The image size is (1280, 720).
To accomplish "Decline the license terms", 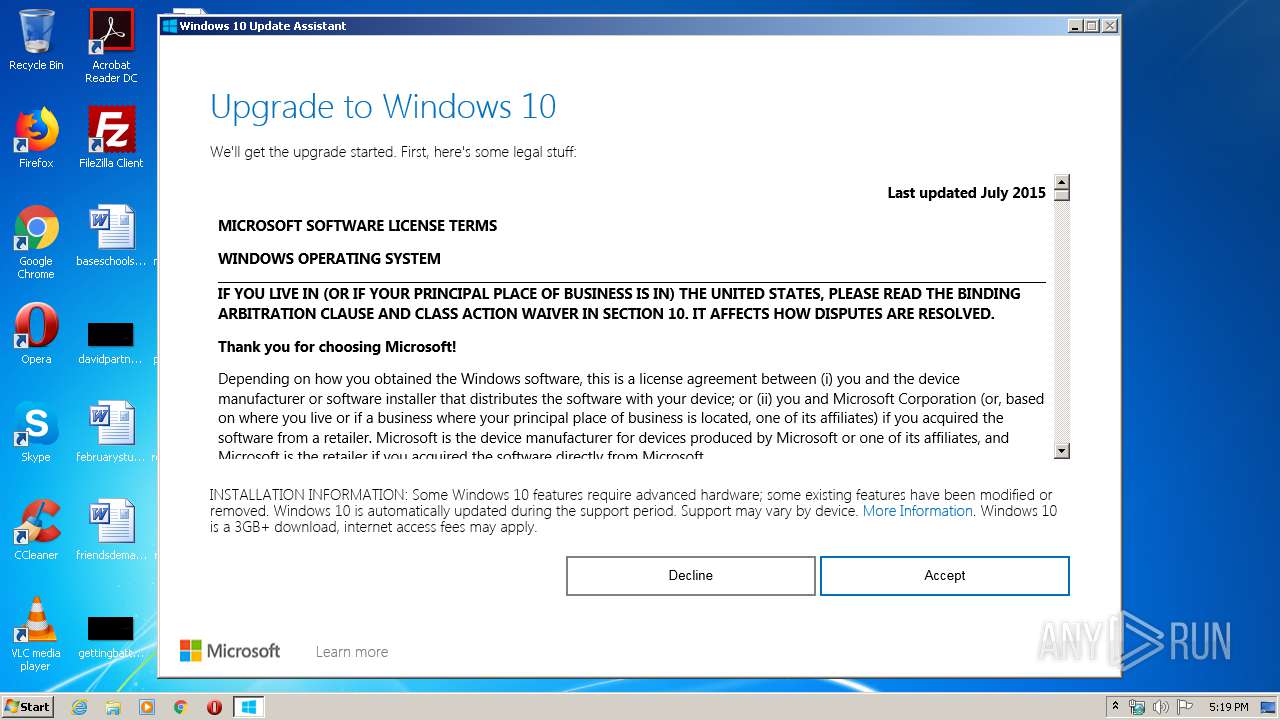I will [x=691, y=576].
